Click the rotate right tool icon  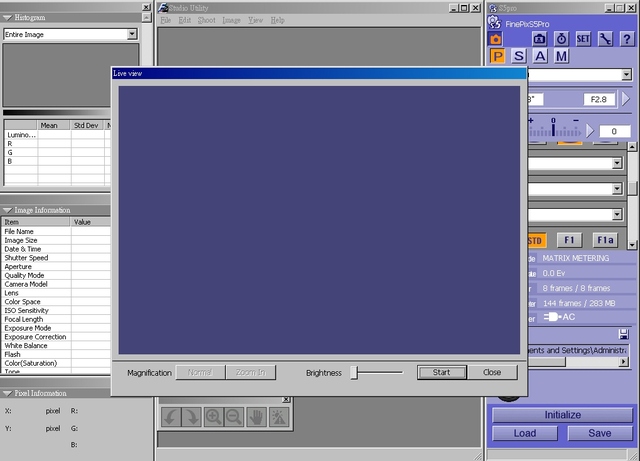(192, 417)
